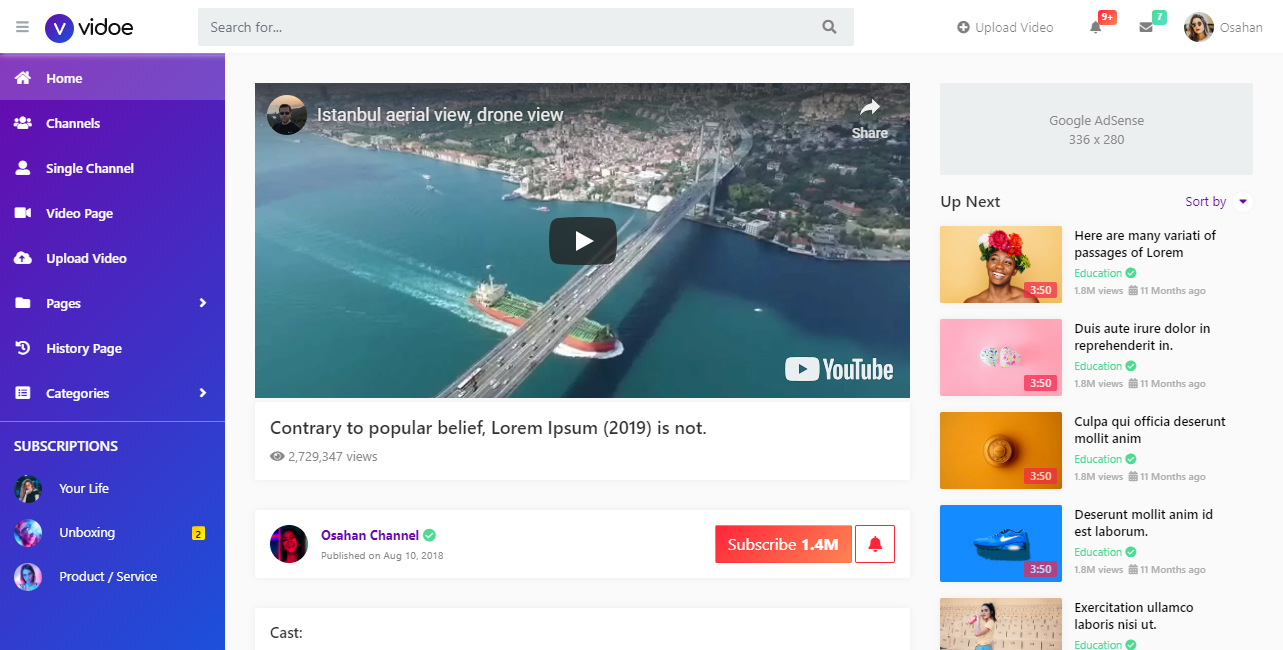The height and width of the screenshot is (650, 1283).
Task: Open the orange background video thumbnail
Action: click(1001, 450)
